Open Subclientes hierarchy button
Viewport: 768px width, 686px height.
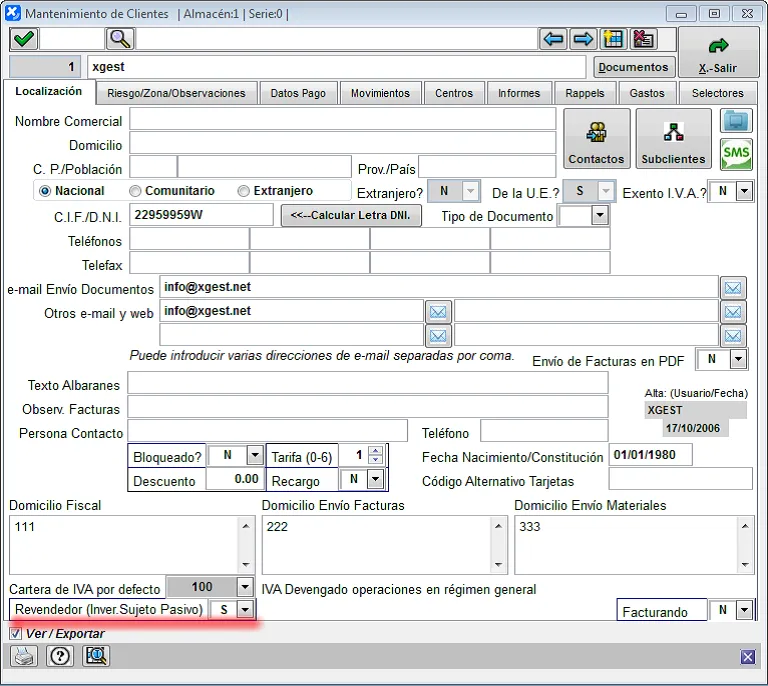(673, 139)
